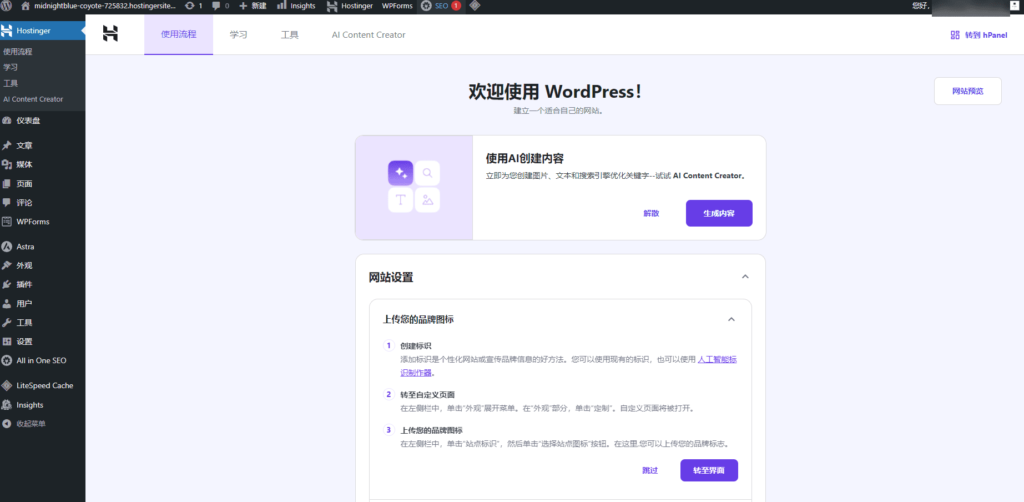Collapse the 上传您的品牌图标 panel
The image size is (1024, 502).
[731, 319]
